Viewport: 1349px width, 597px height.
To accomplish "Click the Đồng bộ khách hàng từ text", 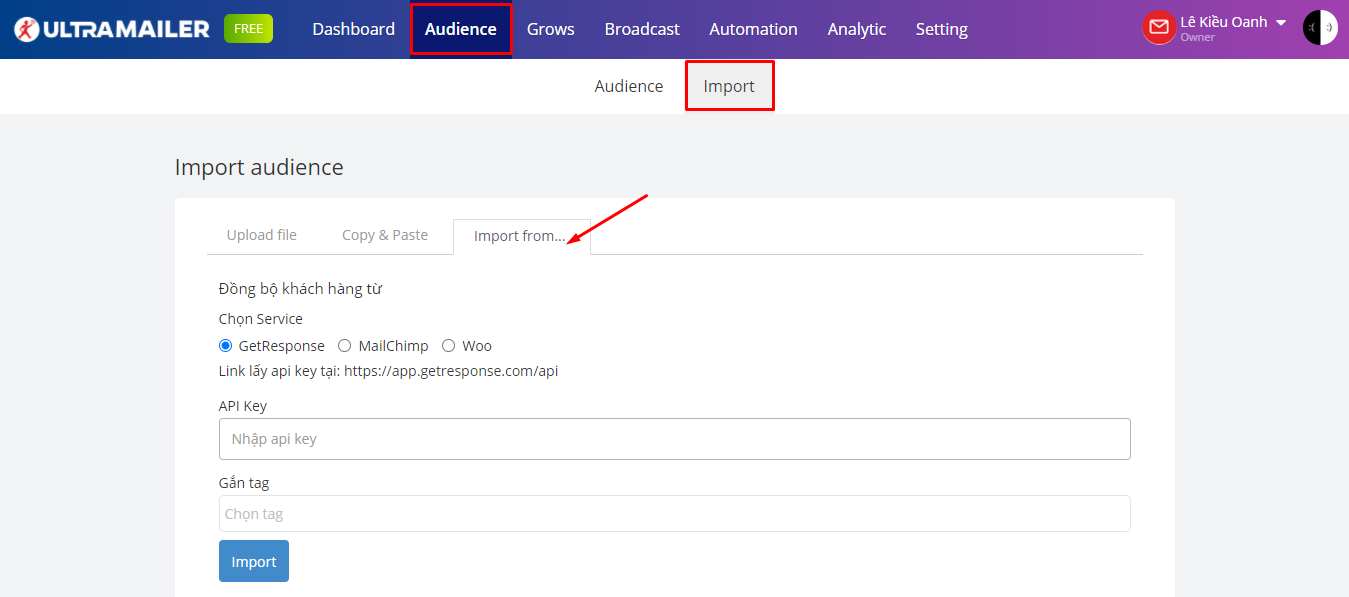I will tap(300, 289).
